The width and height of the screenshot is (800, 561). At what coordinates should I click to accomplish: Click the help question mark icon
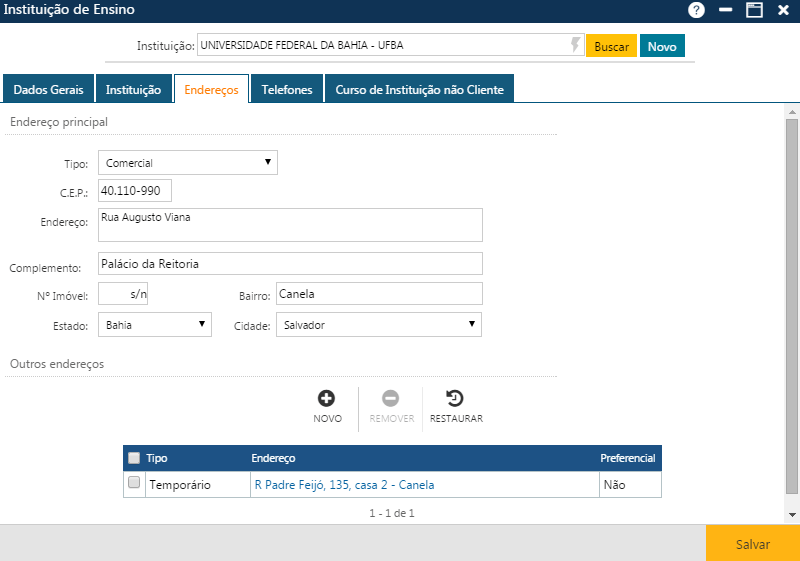point(697,10)
